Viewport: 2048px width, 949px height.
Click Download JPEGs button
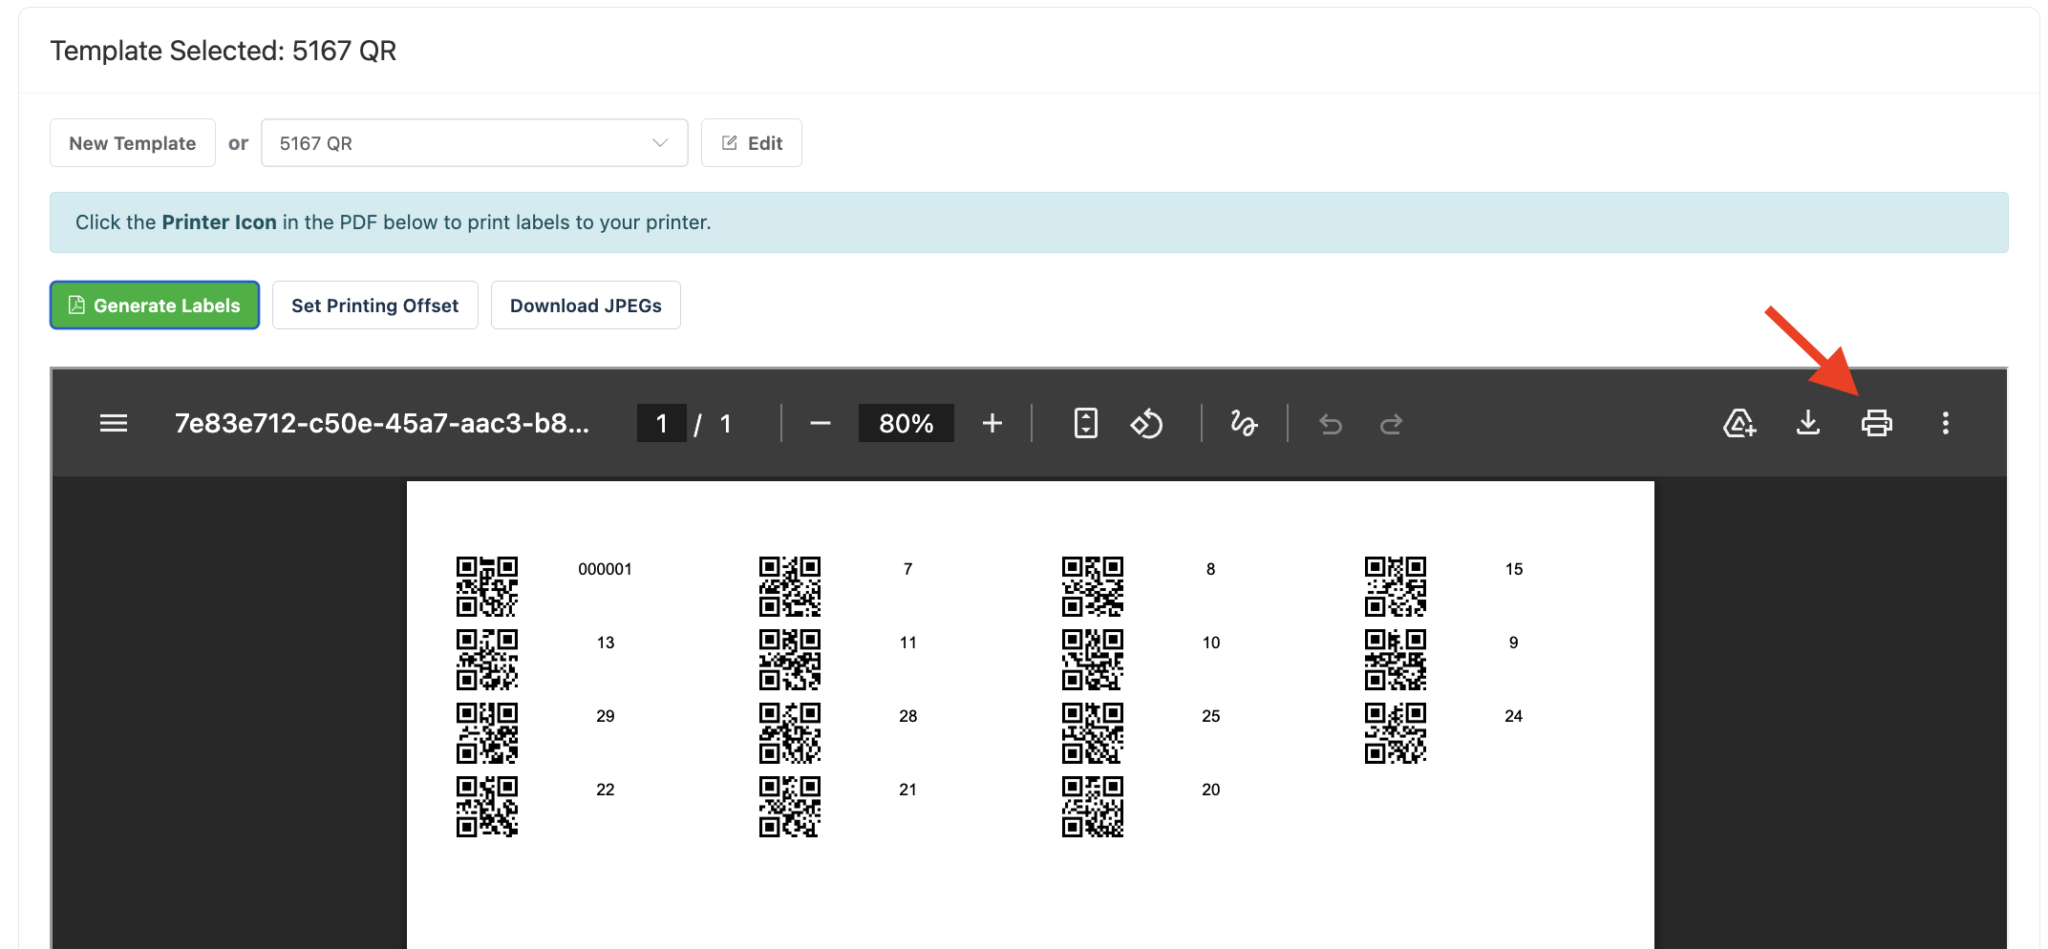click(x=586, y=305)
